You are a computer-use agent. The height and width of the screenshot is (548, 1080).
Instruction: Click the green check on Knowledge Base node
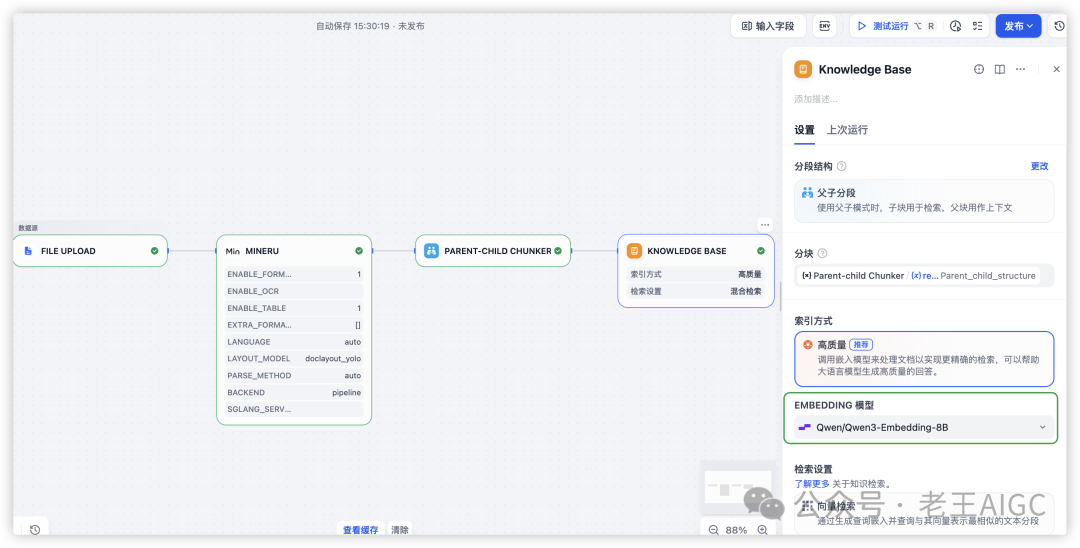761,251
